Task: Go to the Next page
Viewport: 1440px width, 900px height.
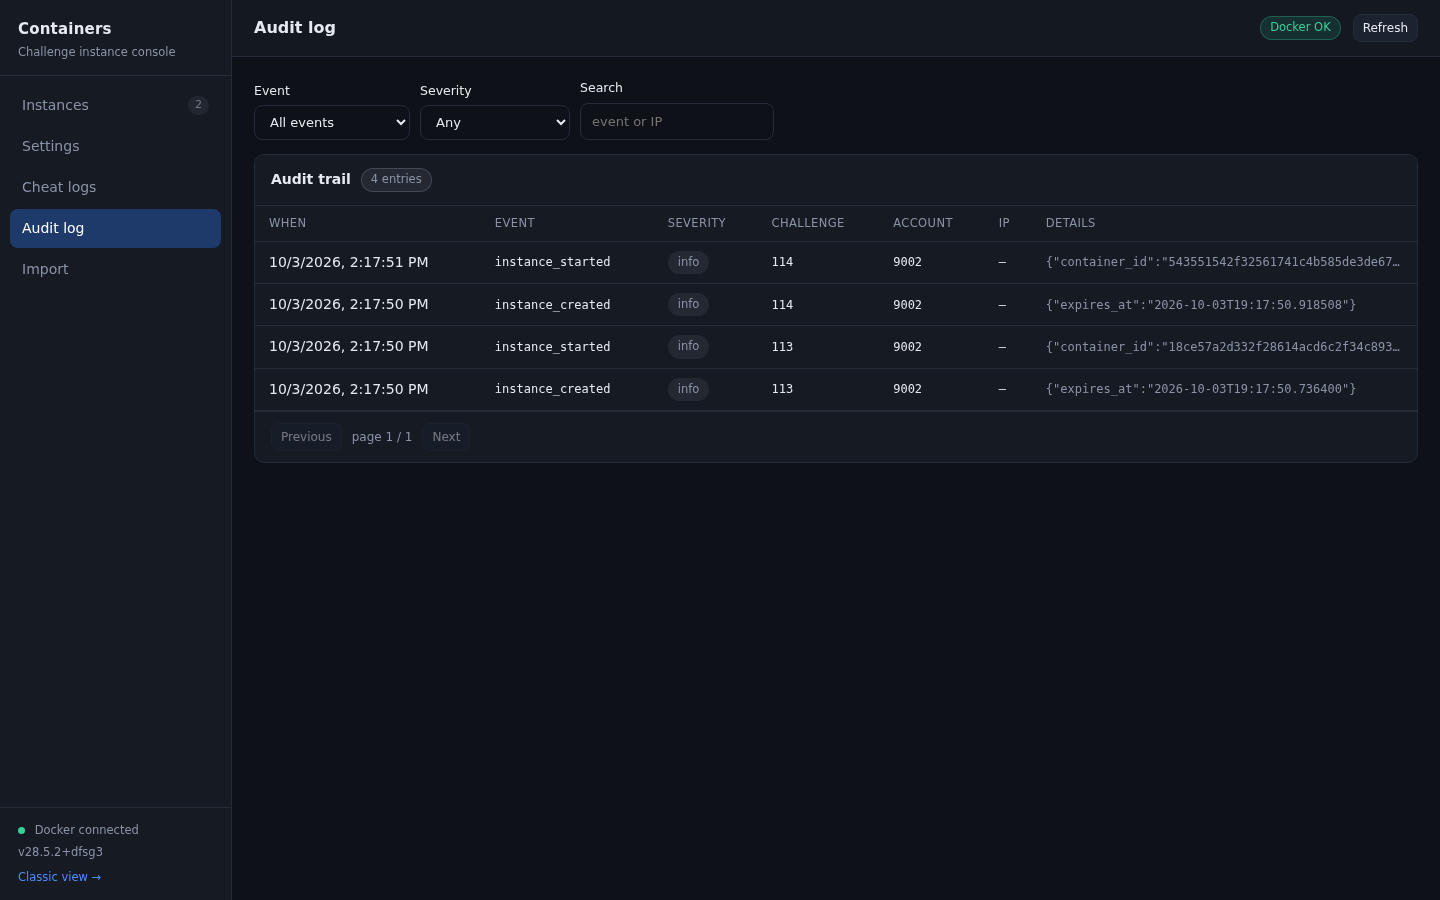Action: point(446,437)
